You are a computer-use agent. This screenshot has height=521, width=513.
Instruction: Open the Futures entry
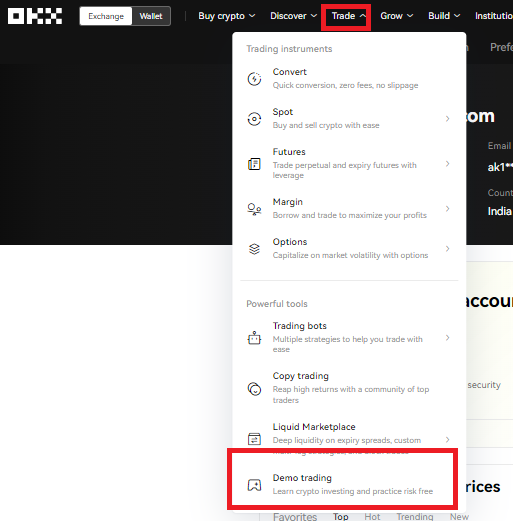pos(349,164)
